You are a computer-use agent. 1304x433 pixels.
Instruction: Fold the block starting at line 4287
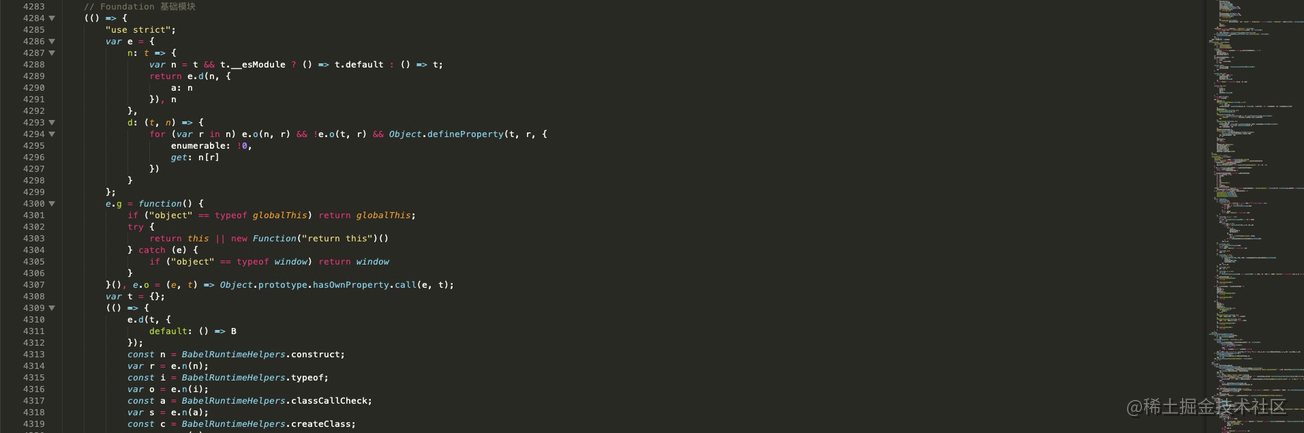52,53
